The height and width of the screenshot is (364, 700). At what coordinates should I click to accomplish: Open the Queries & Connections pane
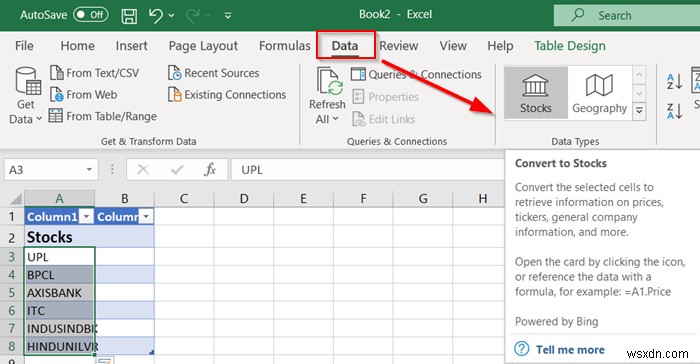416,74
